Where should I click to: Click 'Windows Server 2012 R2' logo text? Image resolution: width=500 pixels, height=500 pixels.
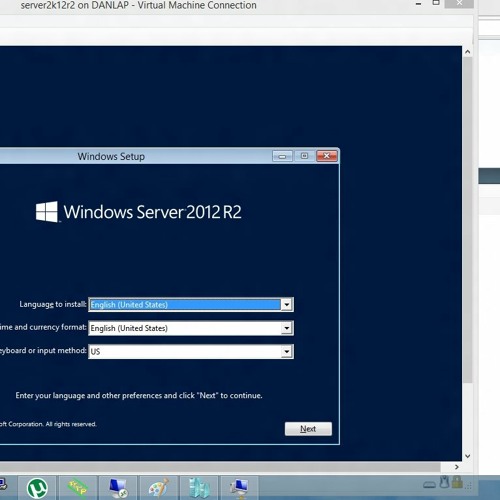pyautogui.click(x=152, y=212)
